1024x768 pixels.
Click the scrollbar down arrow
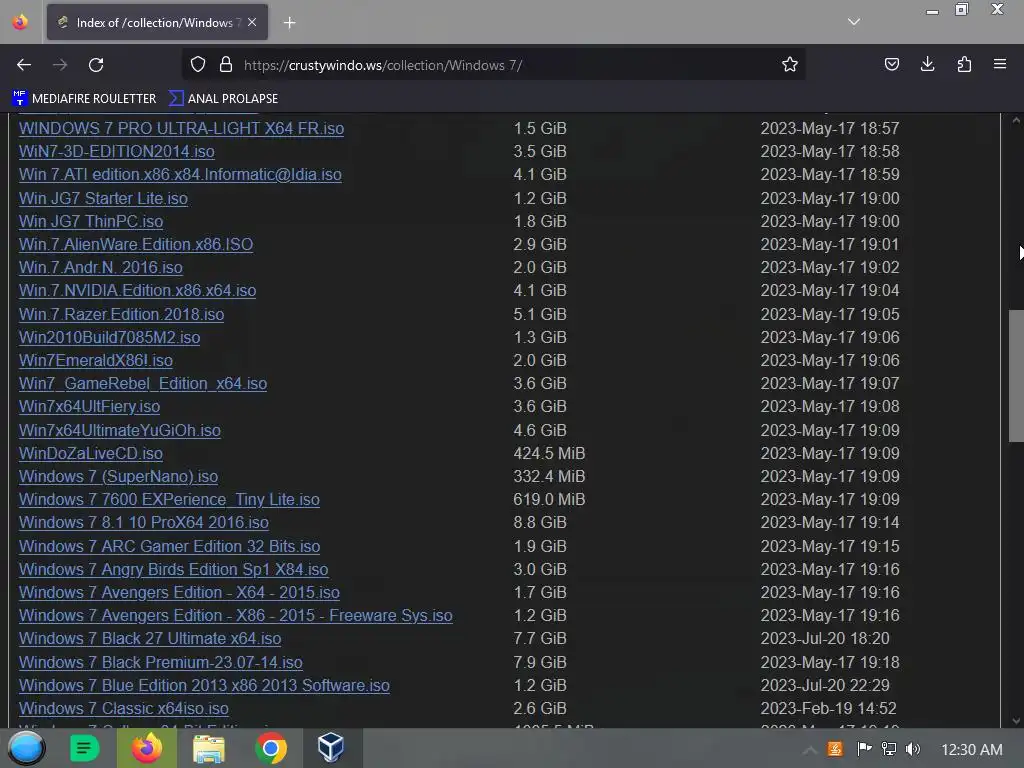pos(1016,721)
